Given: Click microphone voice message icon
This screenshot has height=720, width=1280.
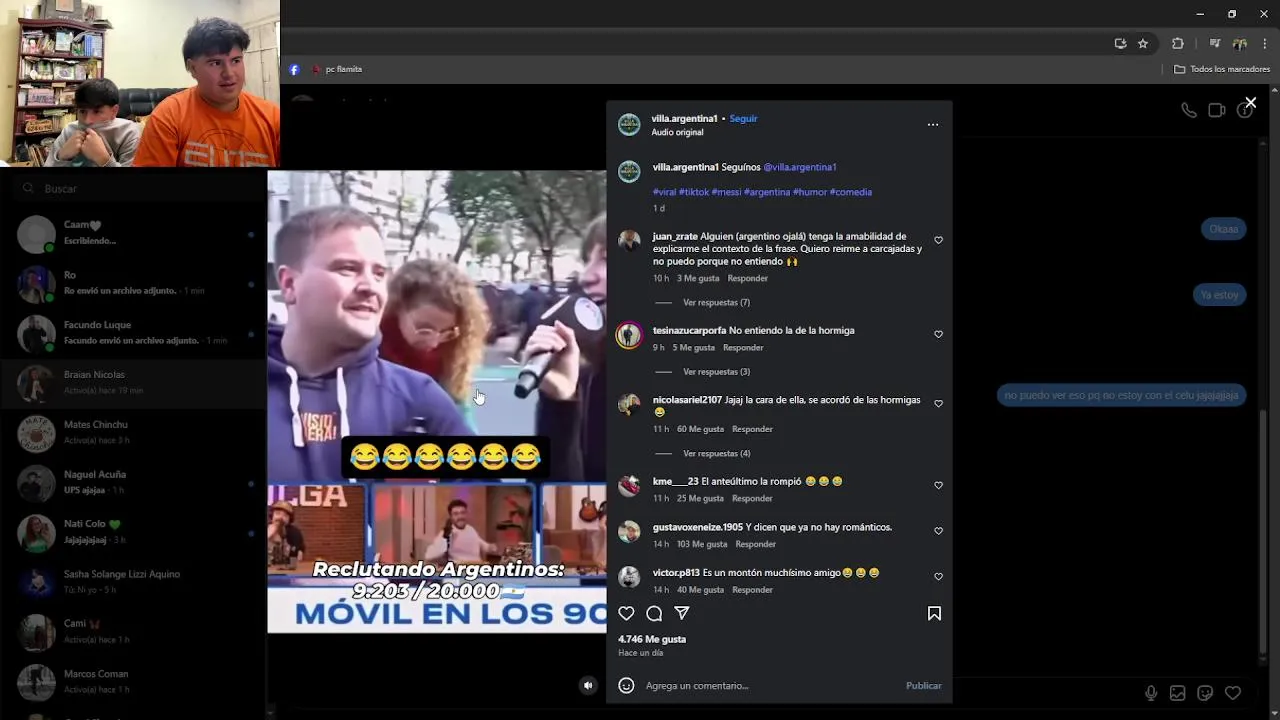Looking at the screenshot, I should [x=1151, y=693].
